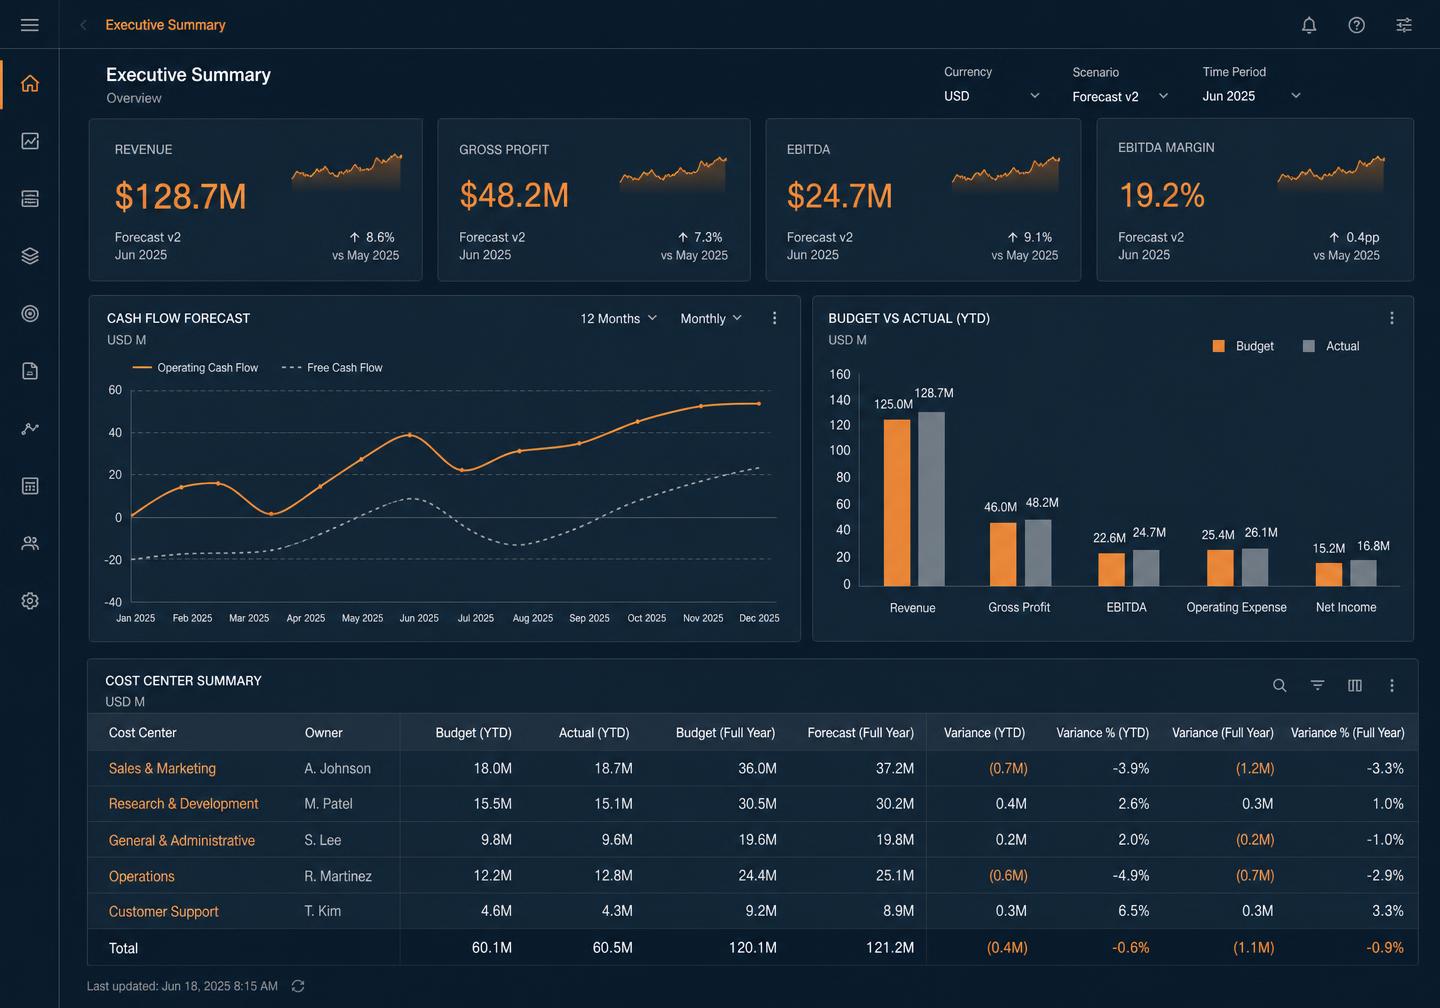
Task: Open the settings gear sidebar icon
Action: (x=30, y=601)
